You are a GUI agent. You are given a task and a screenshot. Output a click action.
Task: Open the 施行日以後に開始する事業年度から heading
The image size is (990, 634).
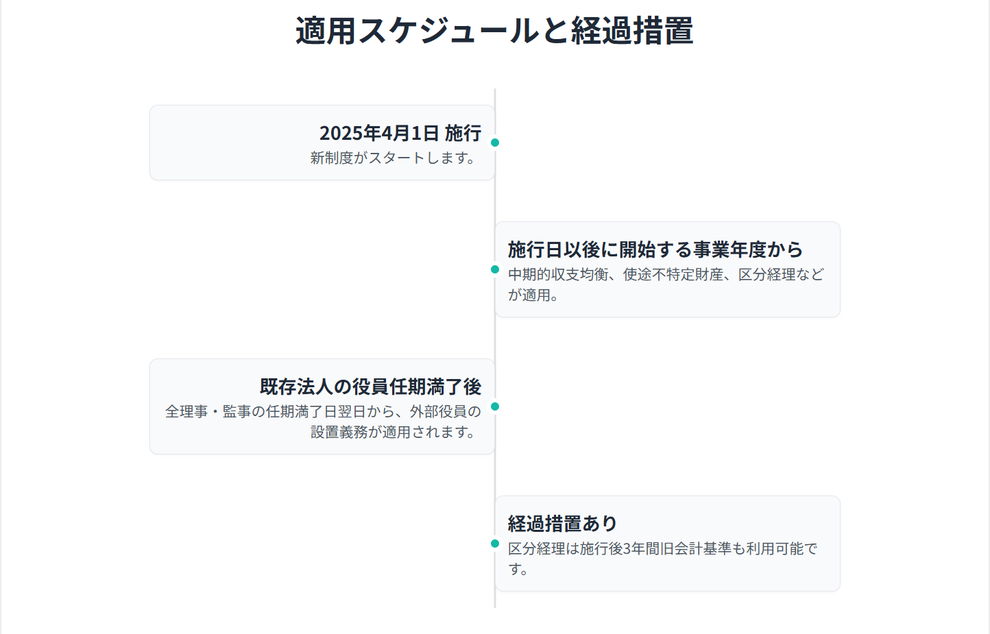click(655, 249)
